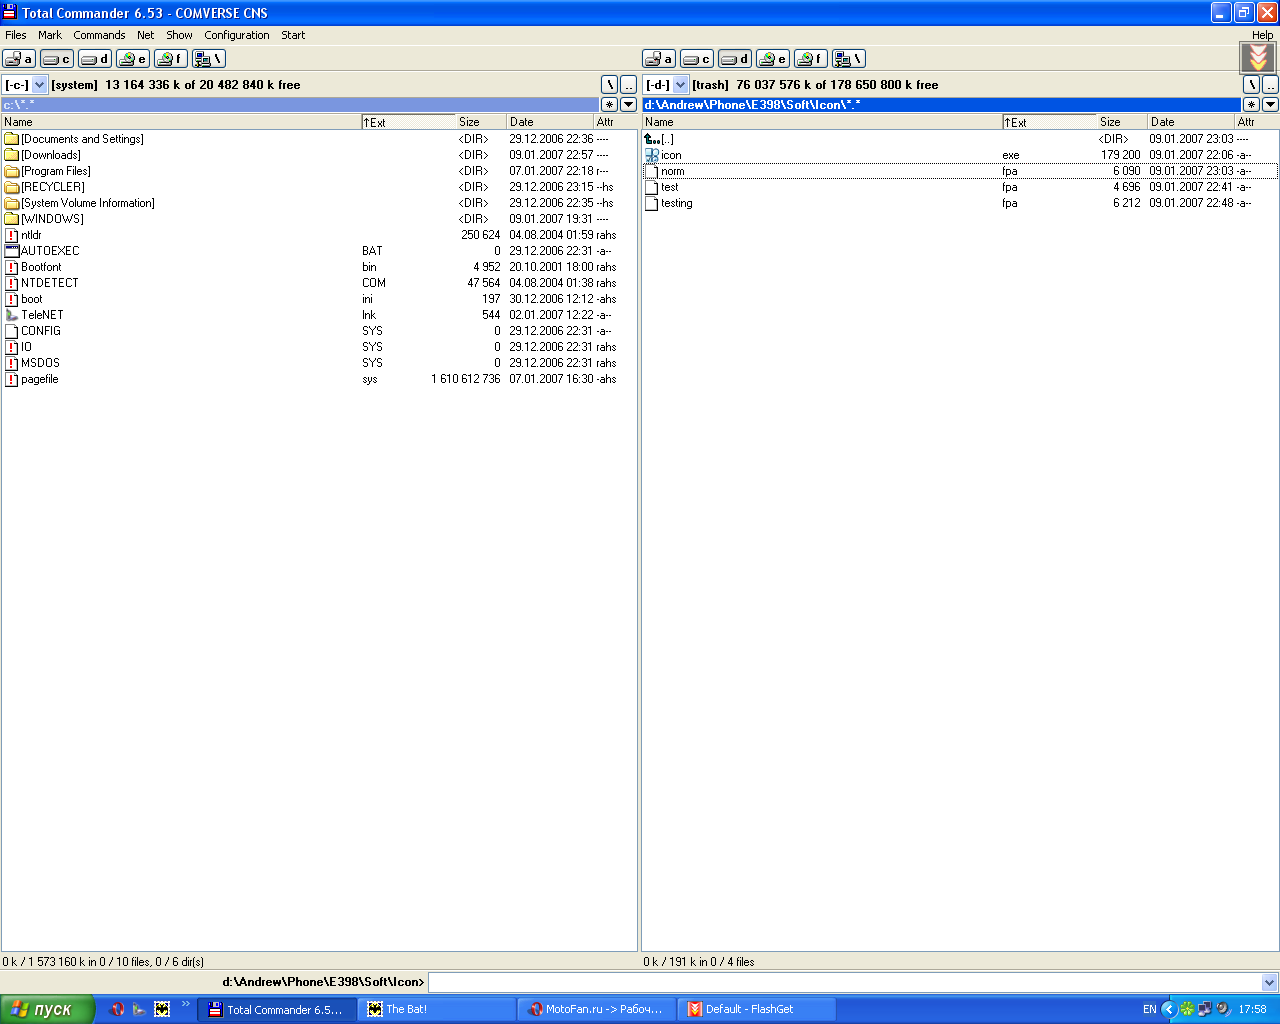The image size is (1280, 1024).
Task: Open left panel directory history dropdown
Action: [x=628, y=105]
